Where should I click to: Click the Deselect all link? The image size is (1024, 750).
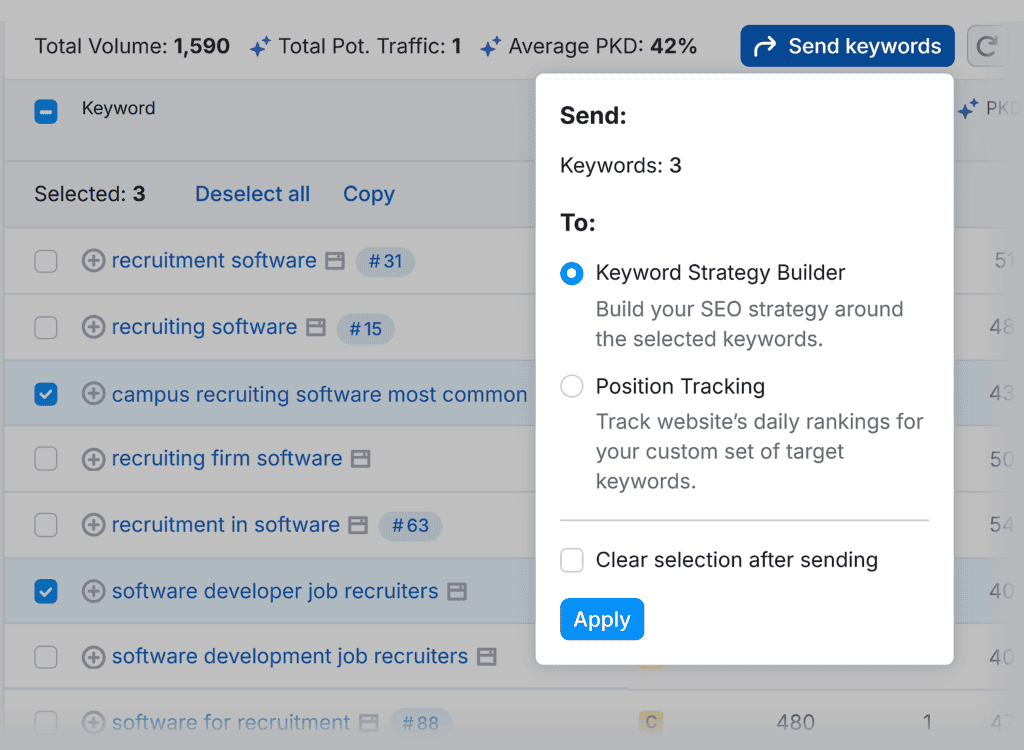(252, 194)
